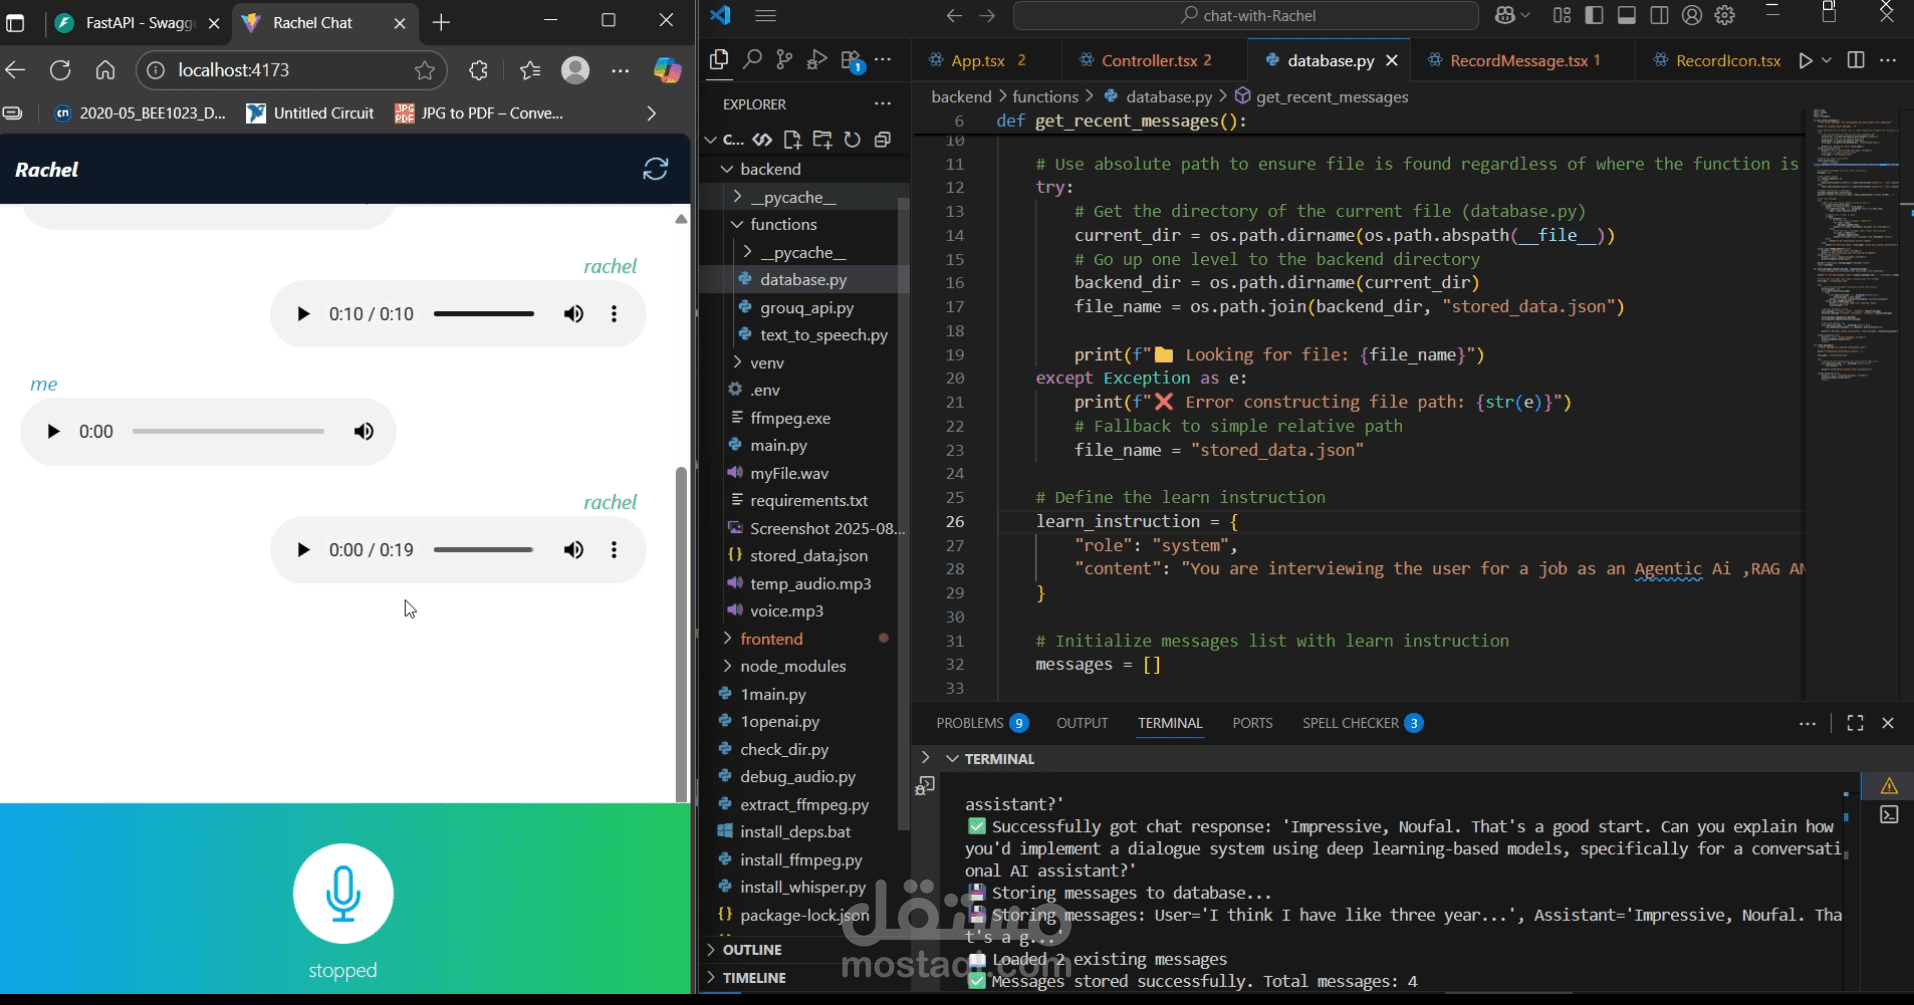Toggle the secondary side bar visibility
Screen dimensions: 1914x1005
pyautogui.click(x=1659, y=15)
